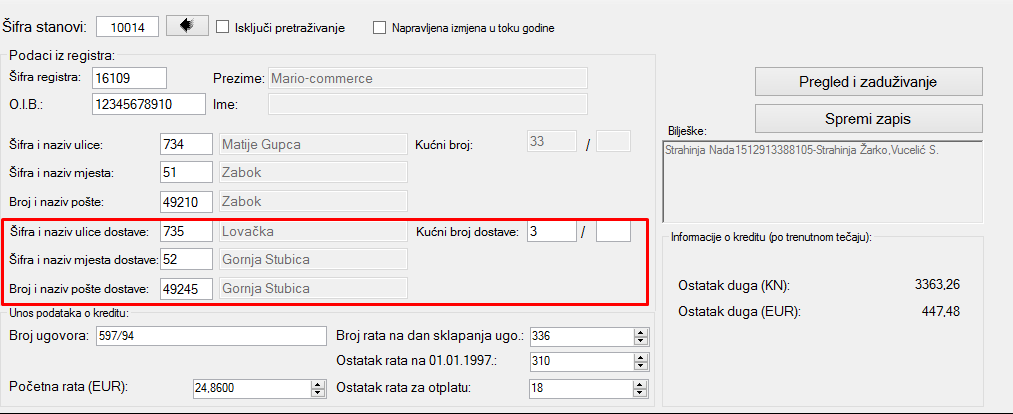
Task: Focus the Šifra registra field
Action: (x=128, y=78)
